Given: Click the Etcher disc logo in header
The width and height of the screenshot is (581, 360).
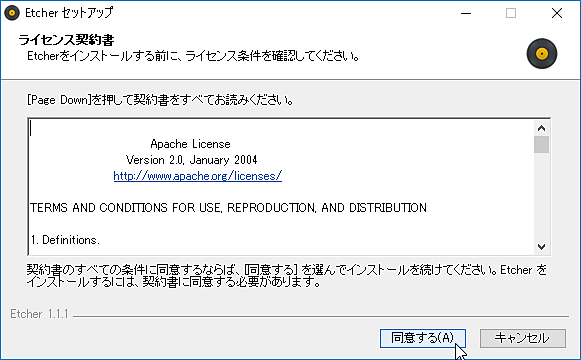Looking at the screenshot, I should point(542,54).
